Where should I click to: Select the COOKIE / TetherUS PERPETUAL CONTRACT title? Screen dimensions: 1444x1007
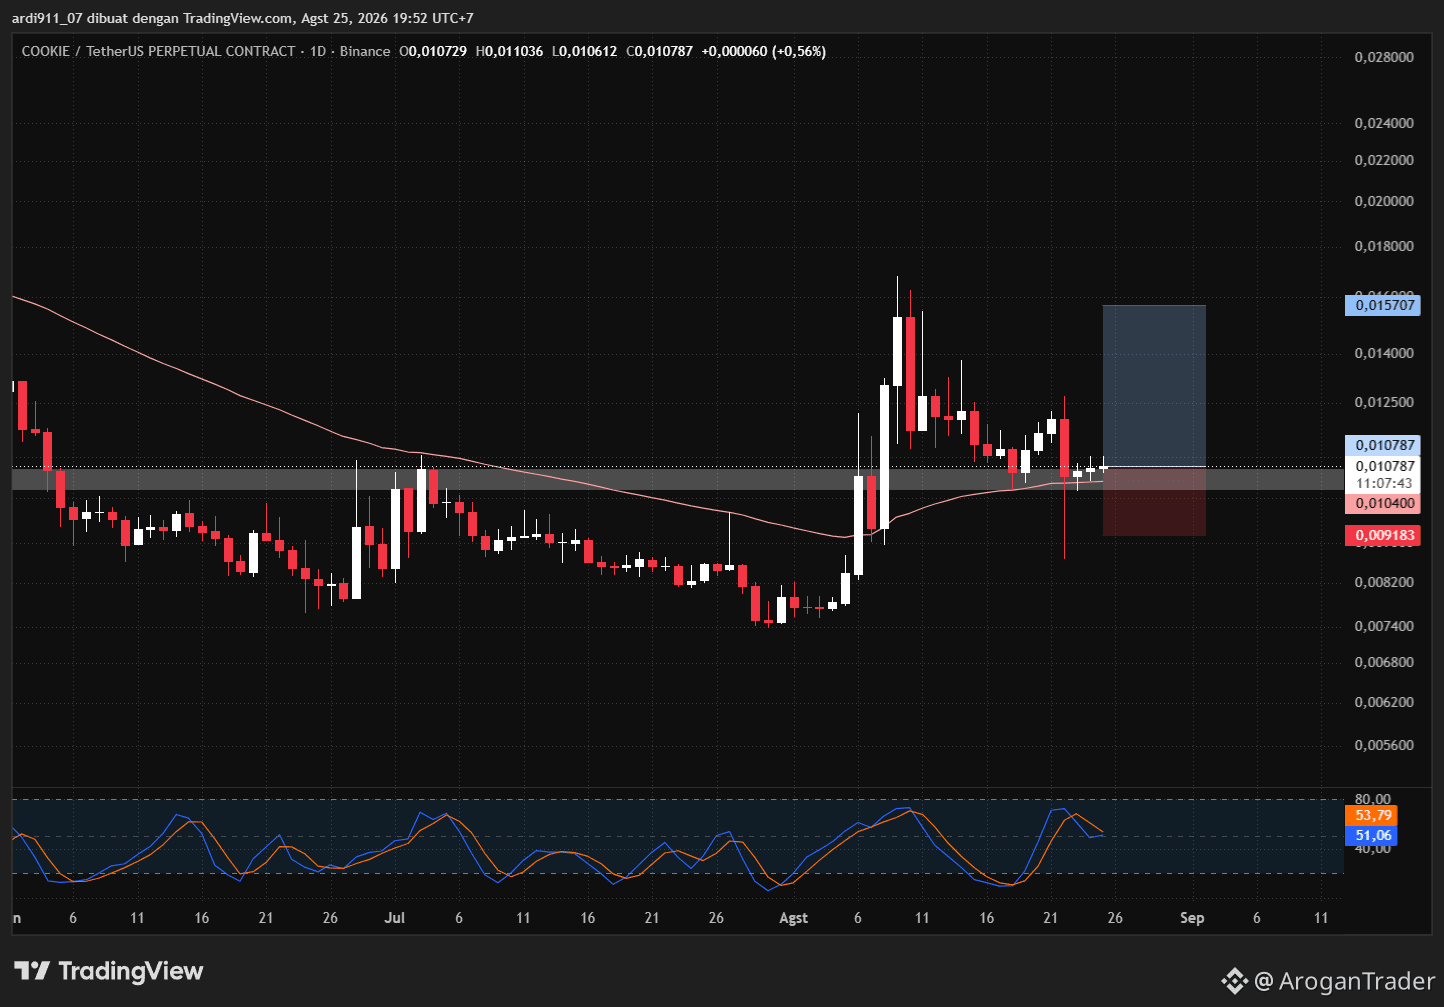(158, 51)
